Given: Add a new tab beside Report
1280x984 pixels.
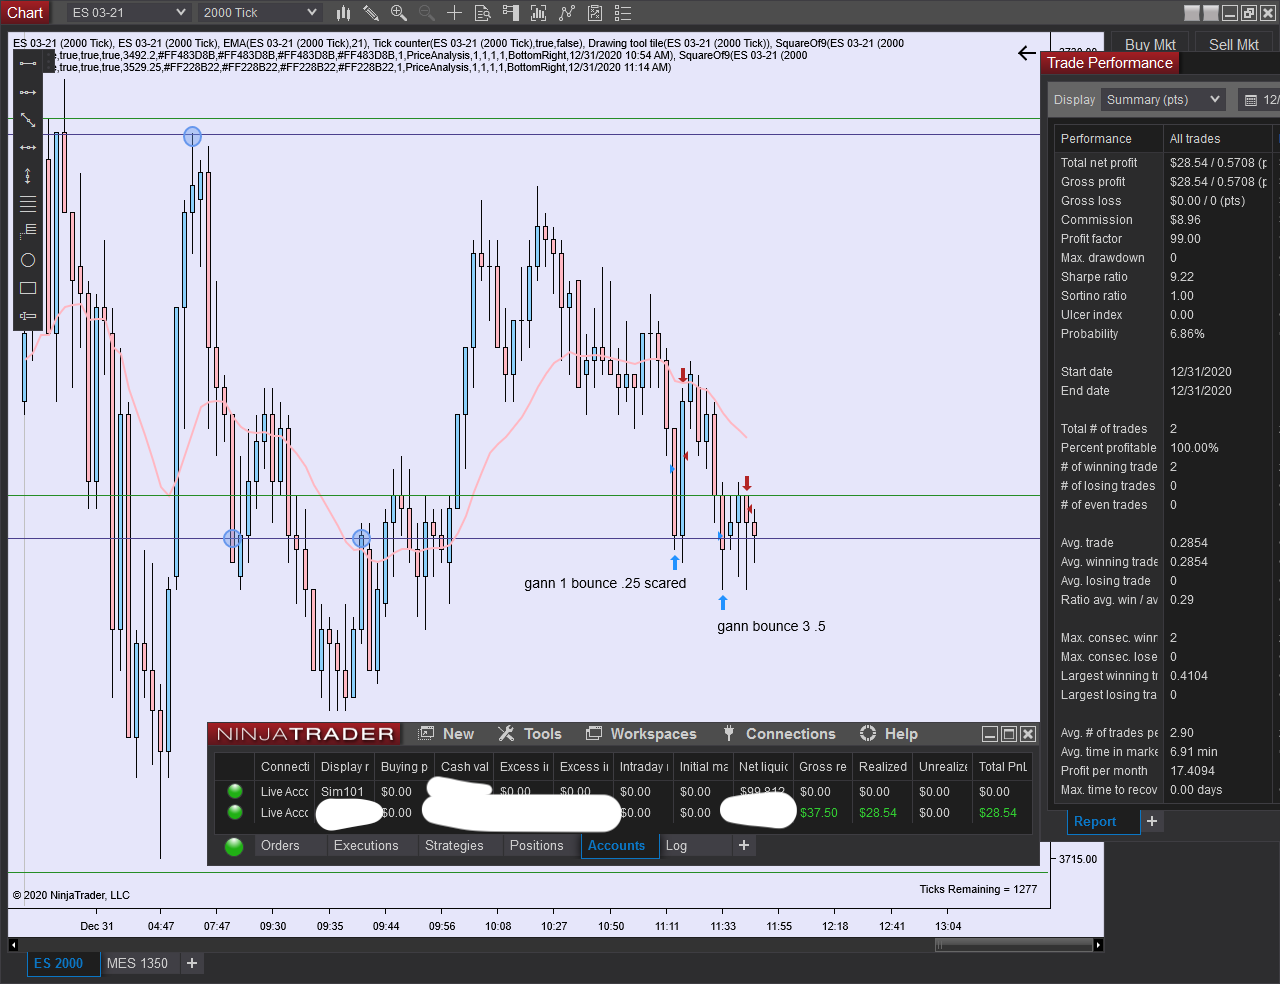Looking at the screenshot, I should click(1152, 821).
